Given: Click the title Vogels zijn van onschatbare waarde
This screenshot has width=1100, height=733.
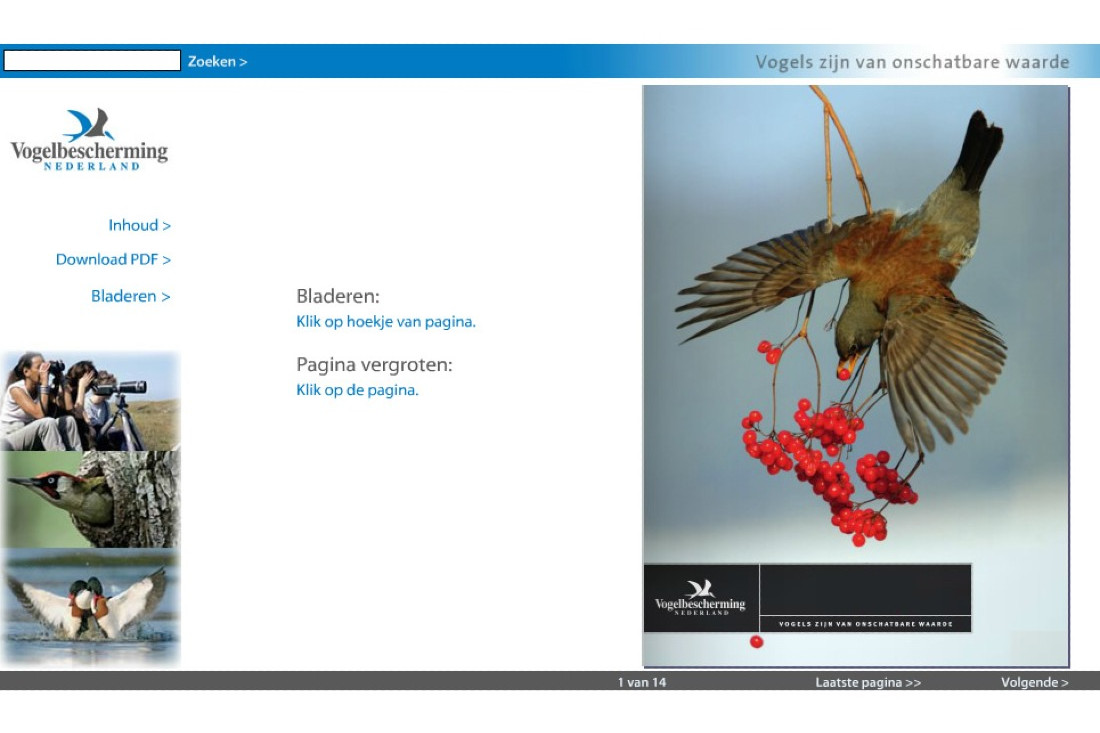Looking at the screenshot, I should (913, 61).
